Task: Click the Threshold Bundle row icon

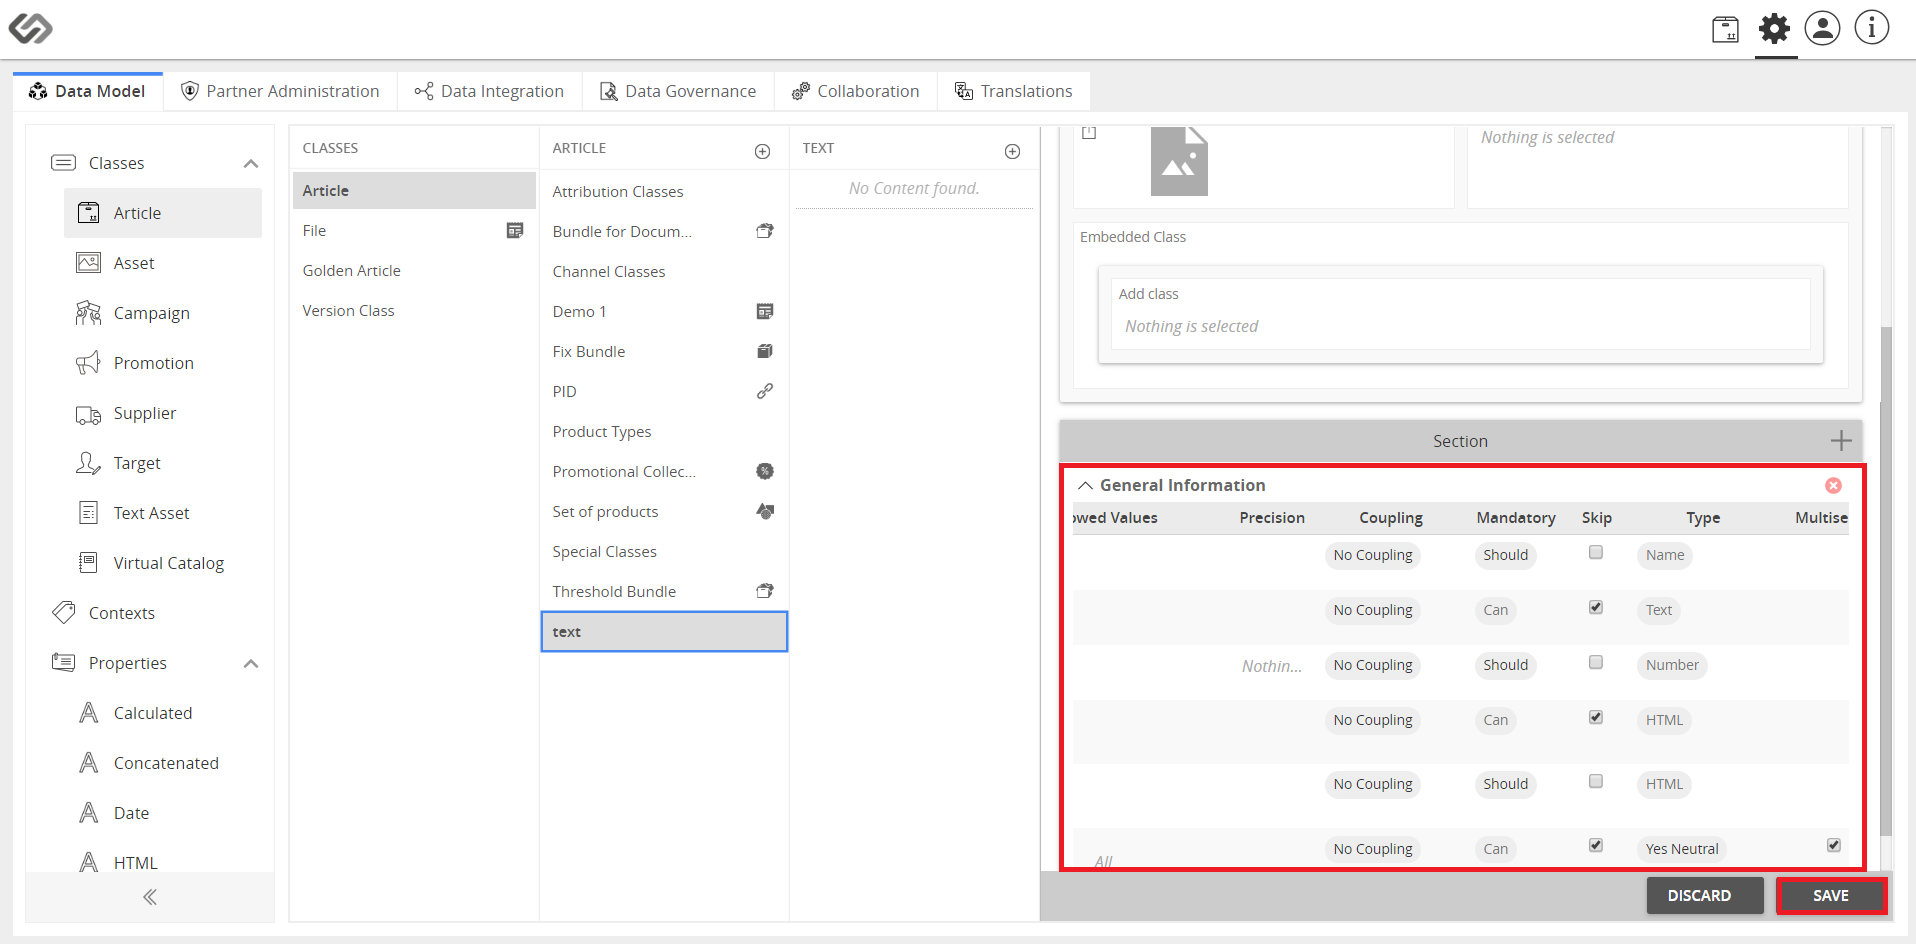Action: 765,591
